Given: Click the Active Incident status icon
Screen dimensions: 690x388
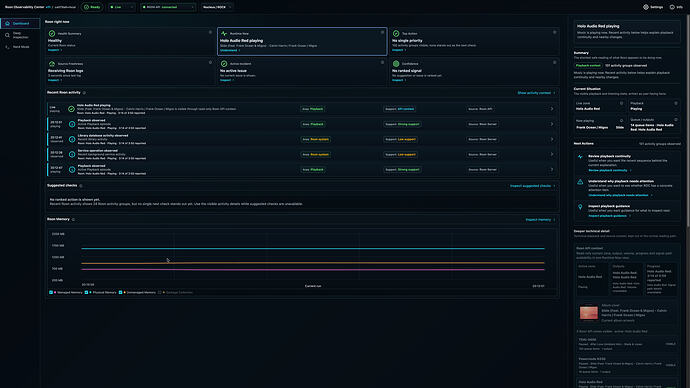Looking at the screenshot, I should 224,64.
